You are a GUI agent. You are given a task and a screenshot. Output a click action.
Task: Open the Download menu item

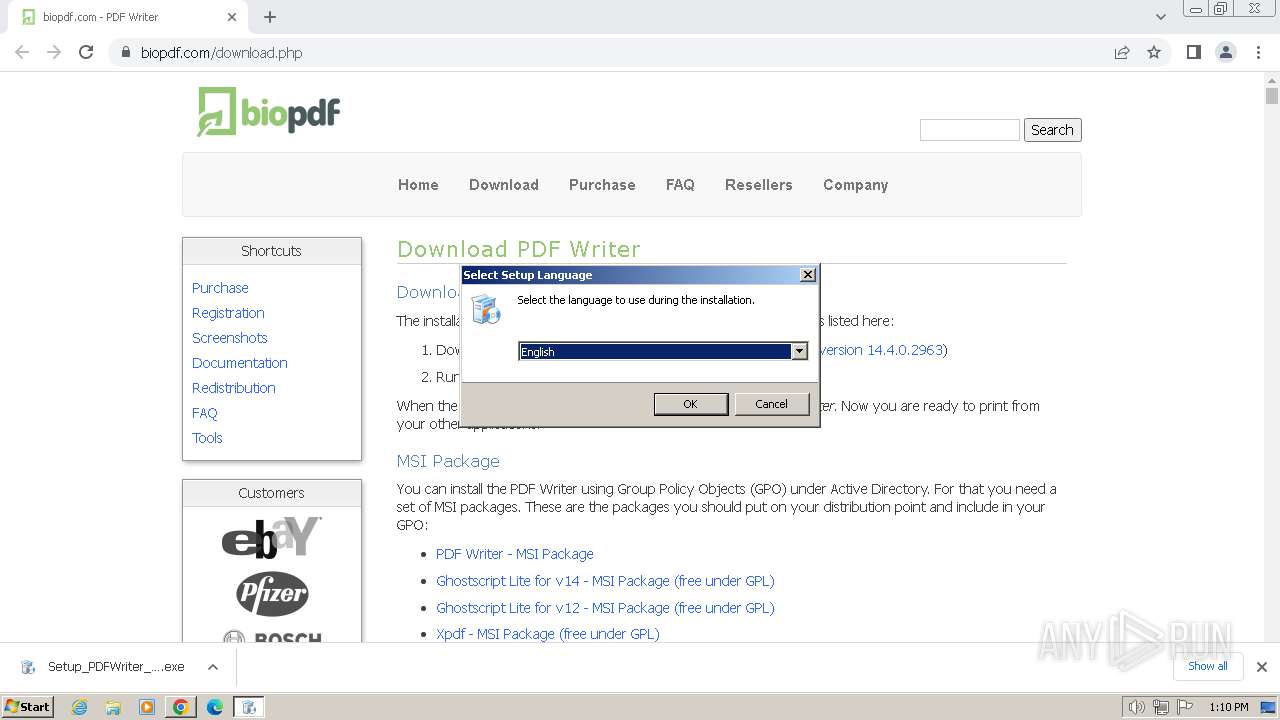click(x=504, y=185)
